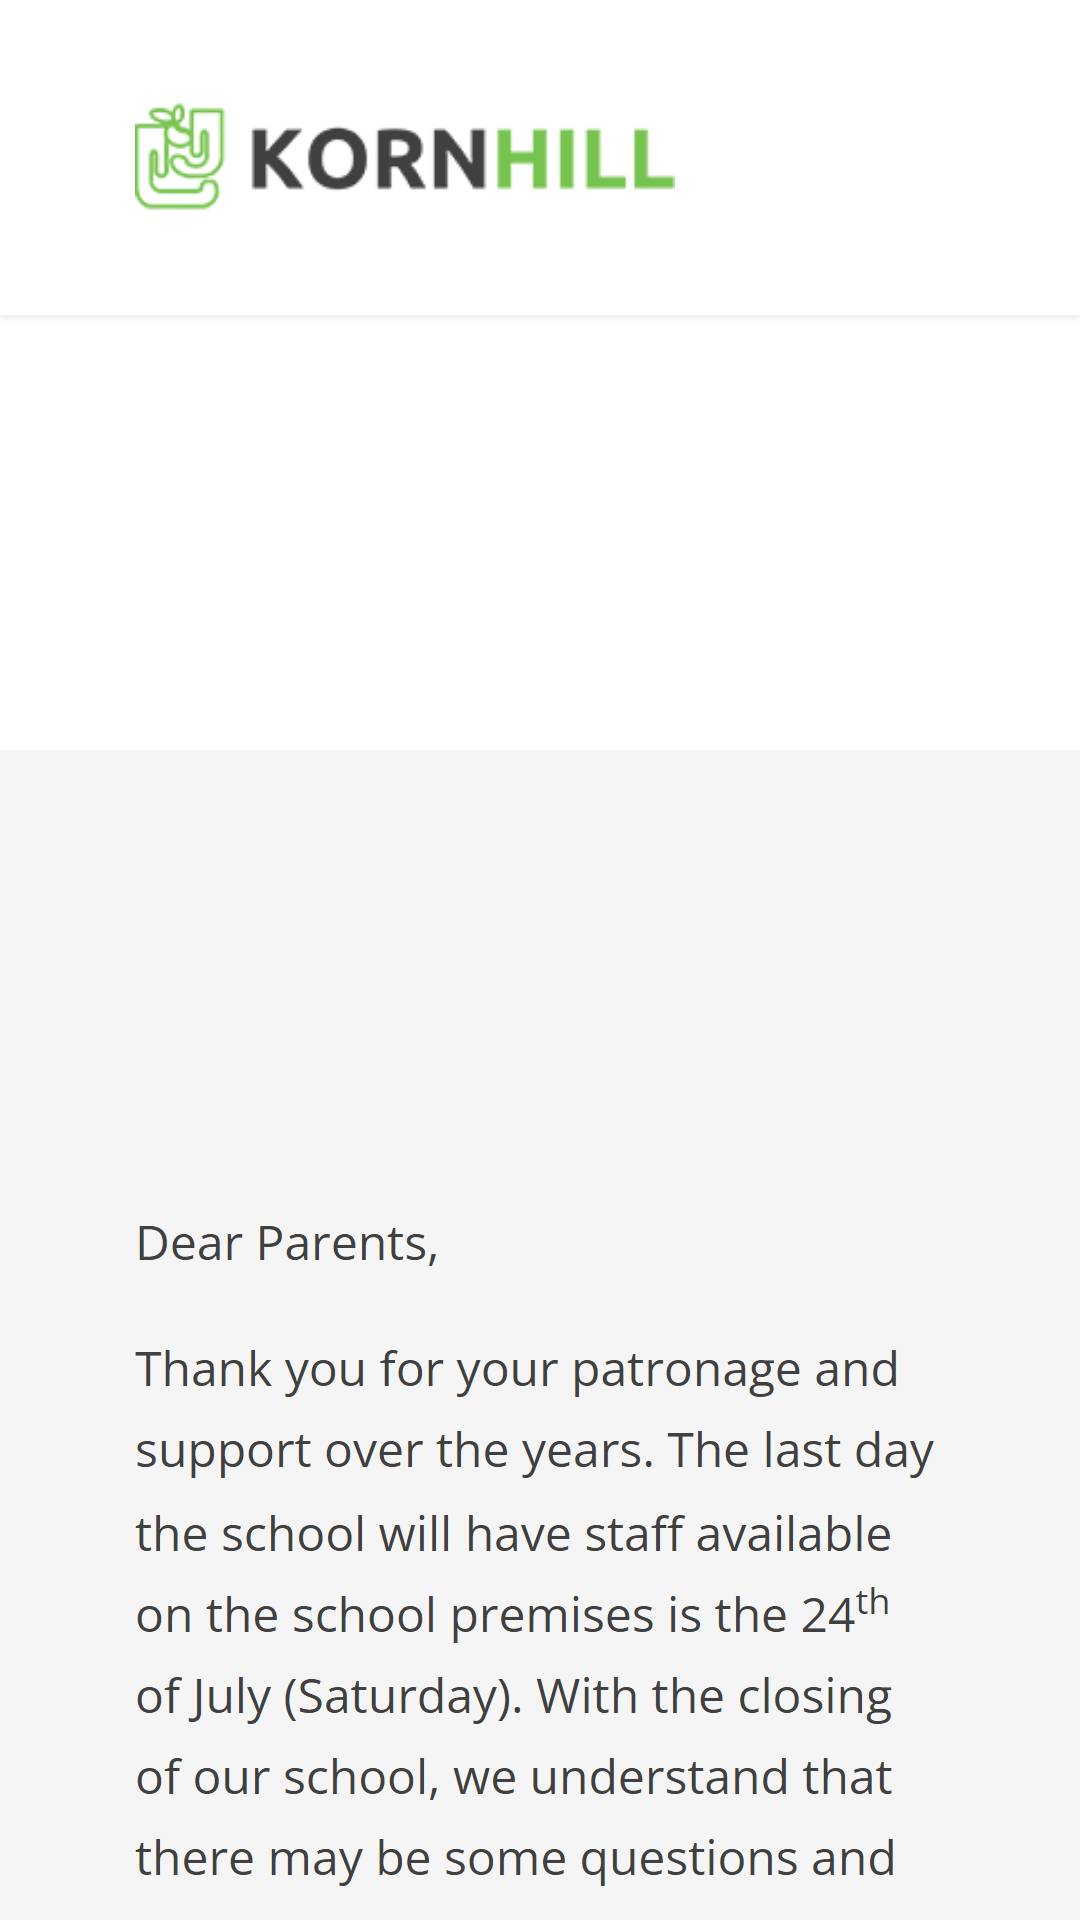Viewport: 1080px width, 1920px height.
Task: Click the word "patronage" in the first sentence
Action: [x=686, y=1371]
